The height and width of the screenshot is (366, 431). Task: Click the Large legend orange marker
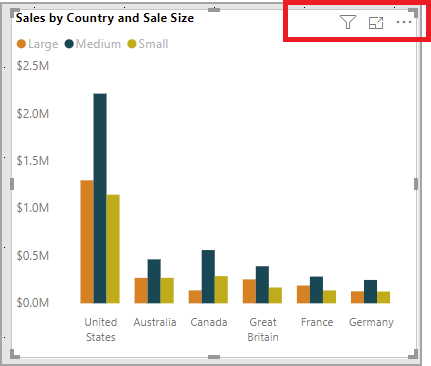pos(21,44)
